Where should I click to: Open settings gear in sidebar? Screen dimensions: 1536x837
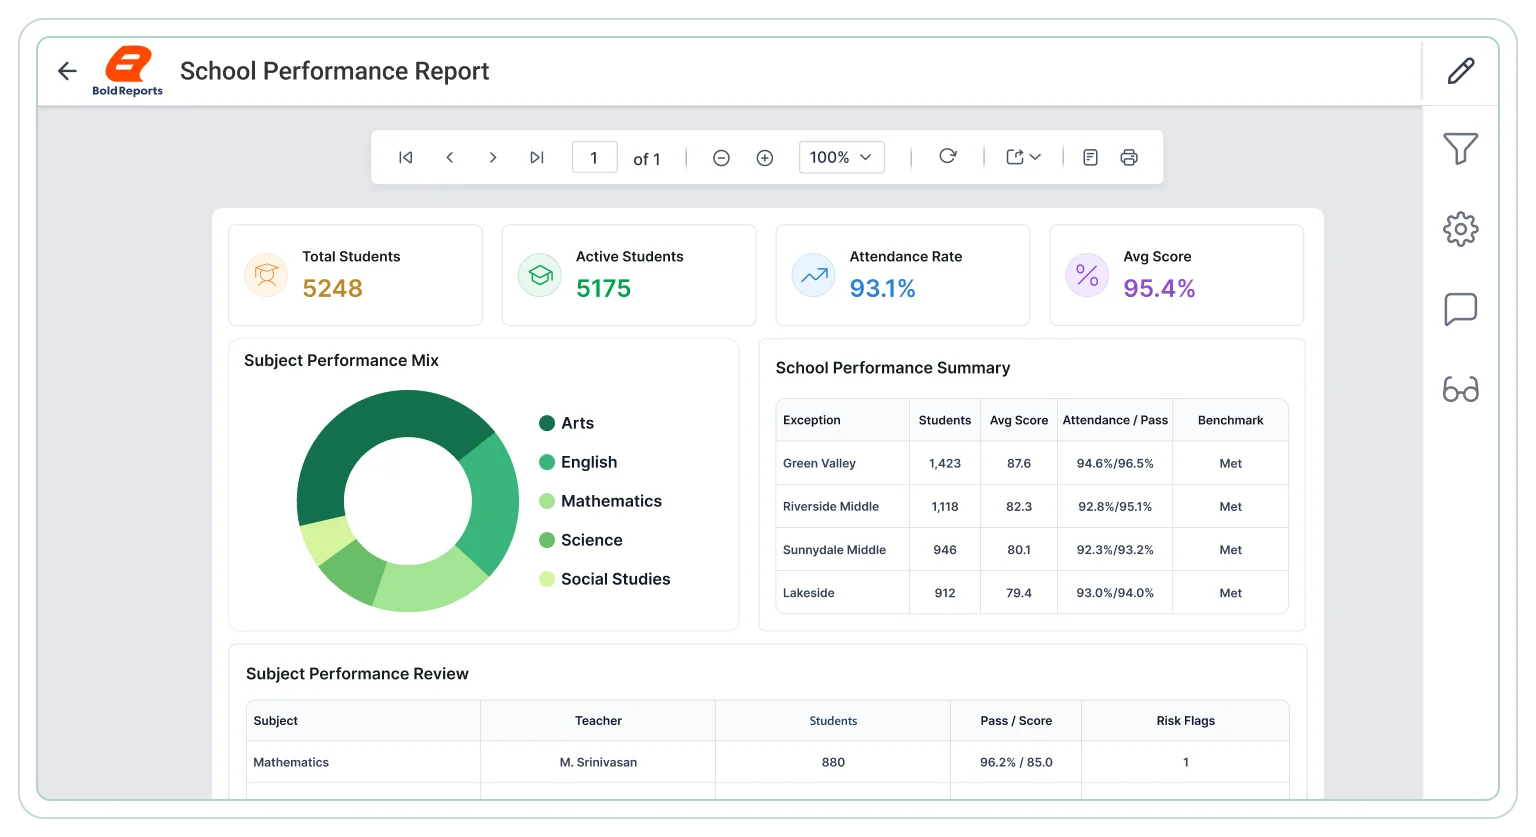[1461, 229]
